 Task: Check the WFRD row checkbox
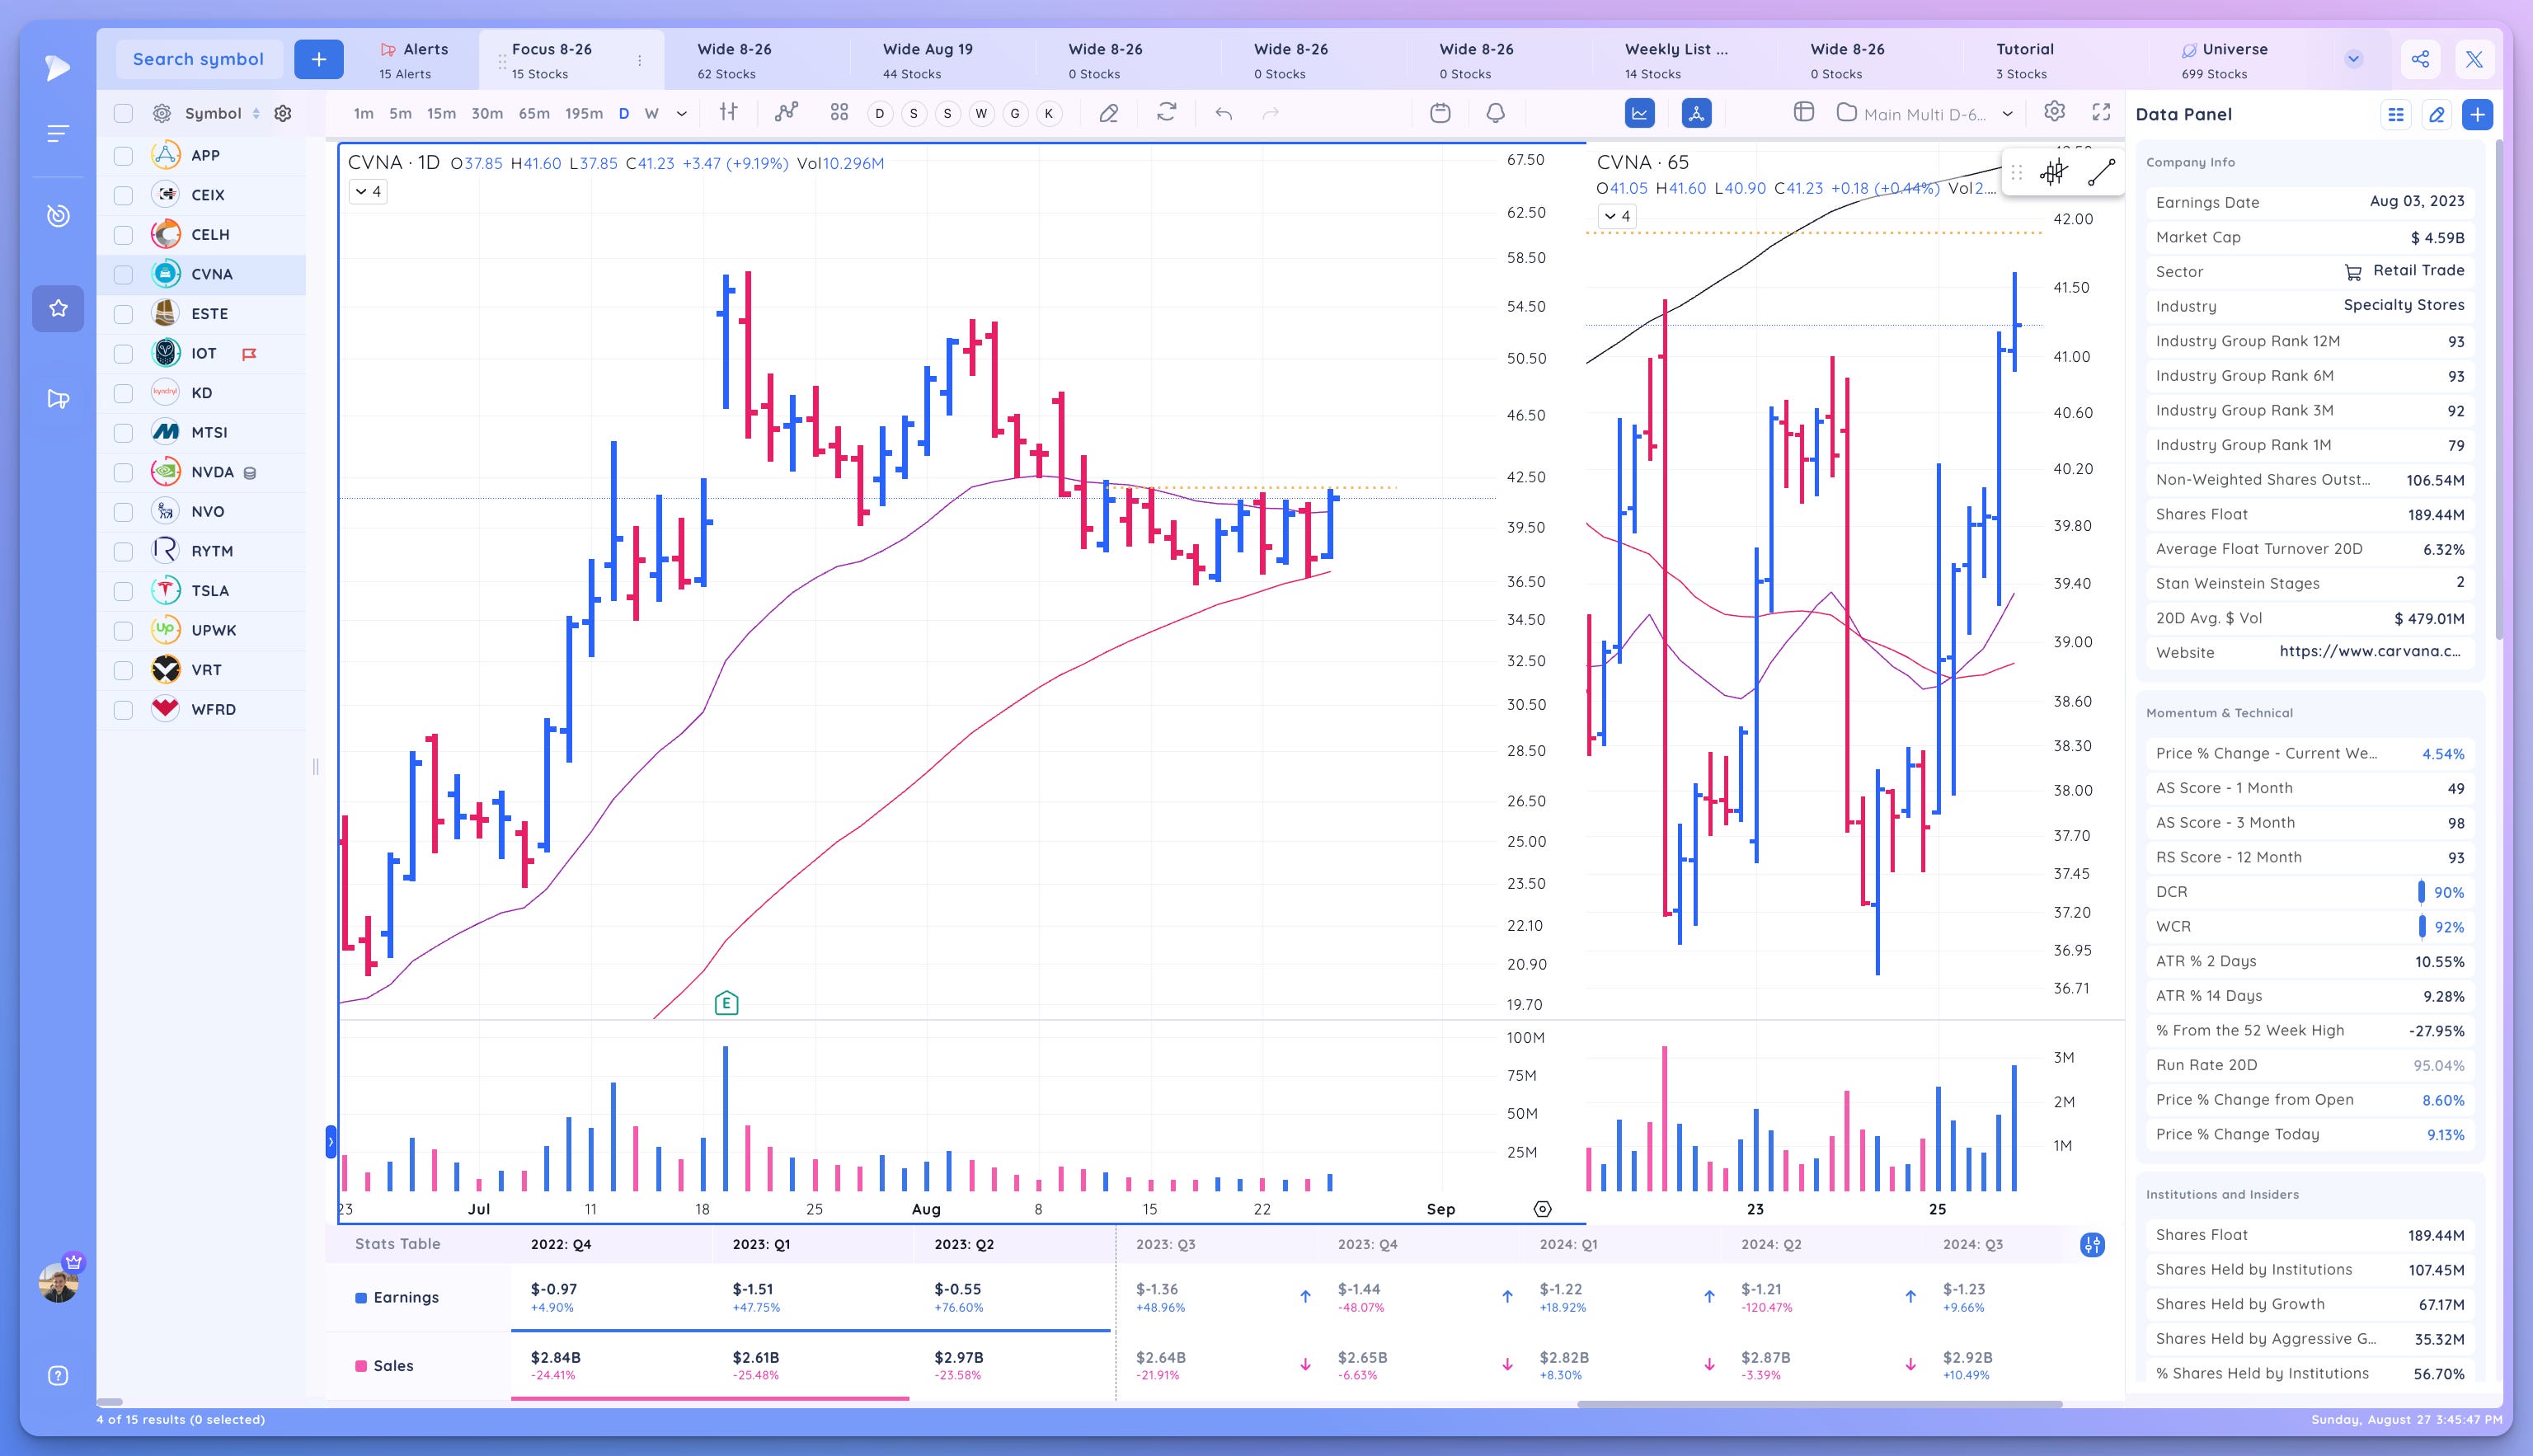pos(123,710)
